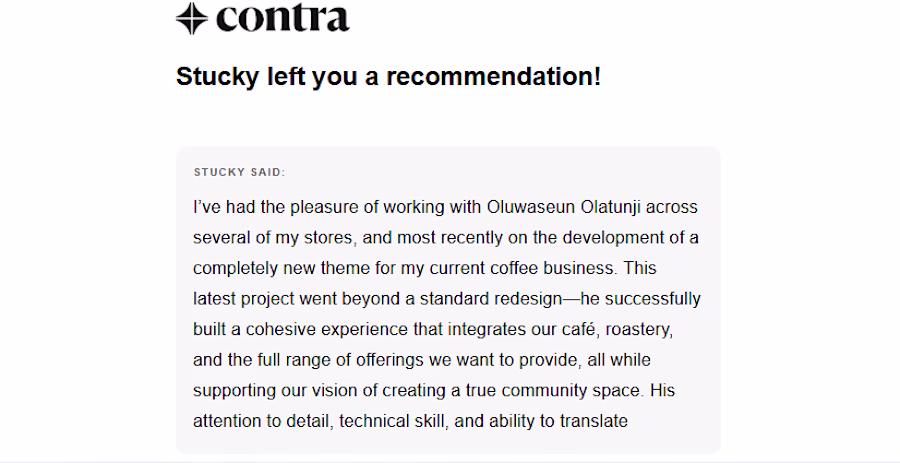Open the contra wordmark link
This screenshot has width=900, height=463.
283,18
